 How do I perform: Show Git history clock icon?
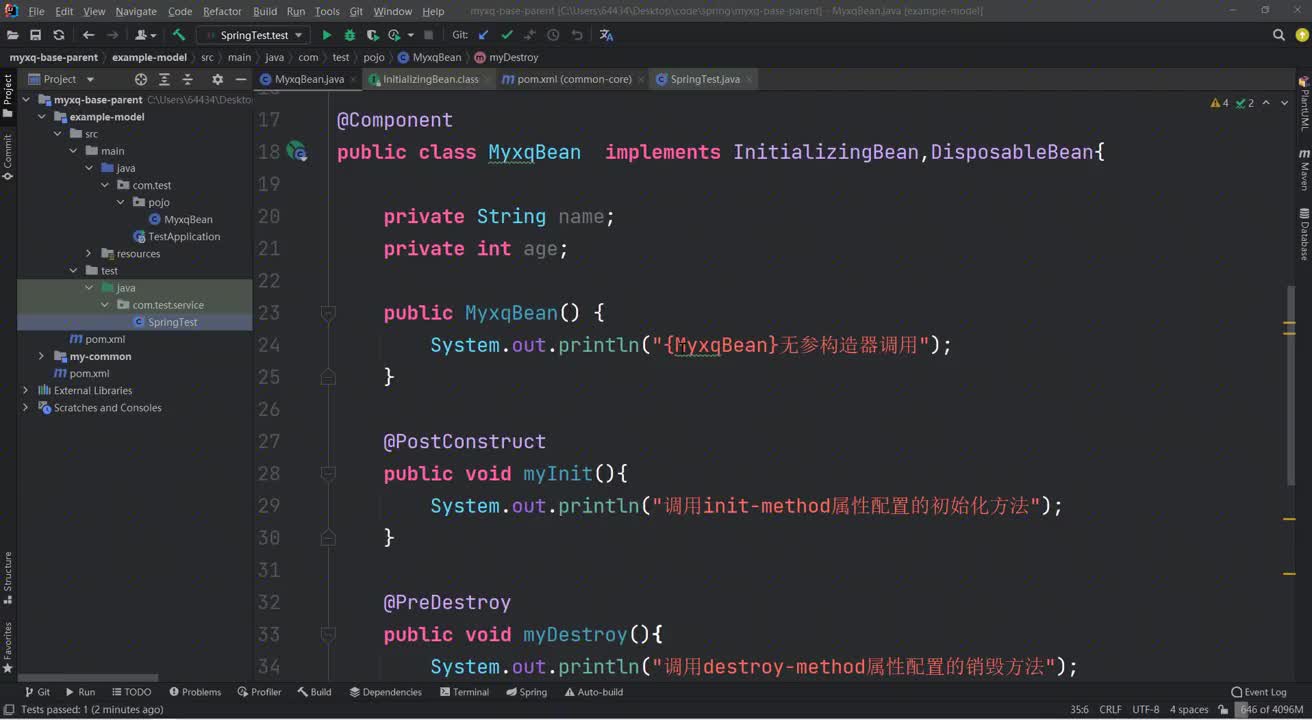point(553,35)
